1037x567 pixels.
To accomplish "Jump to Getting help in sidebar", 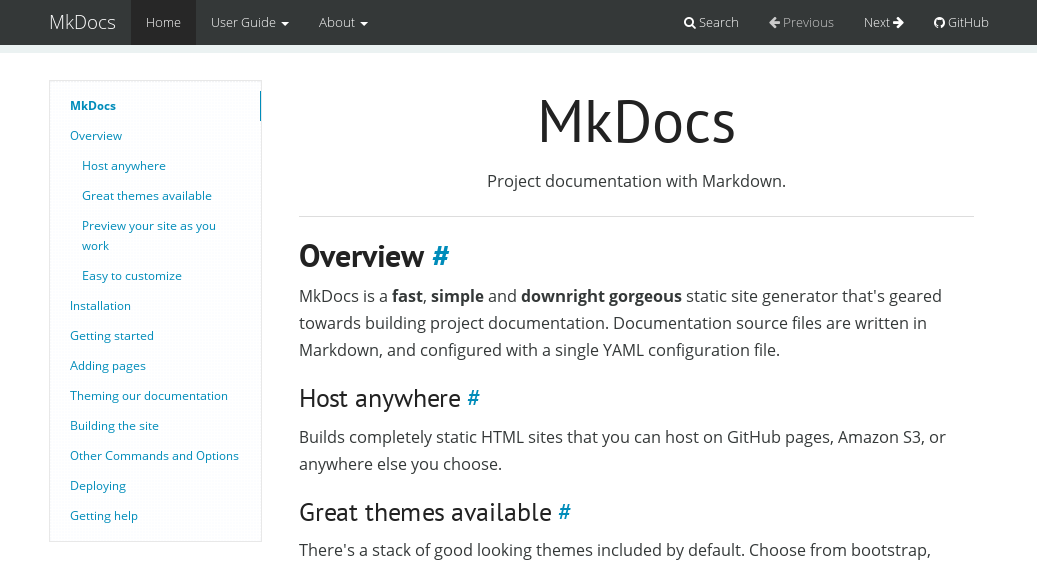I will tap(104, 516).
